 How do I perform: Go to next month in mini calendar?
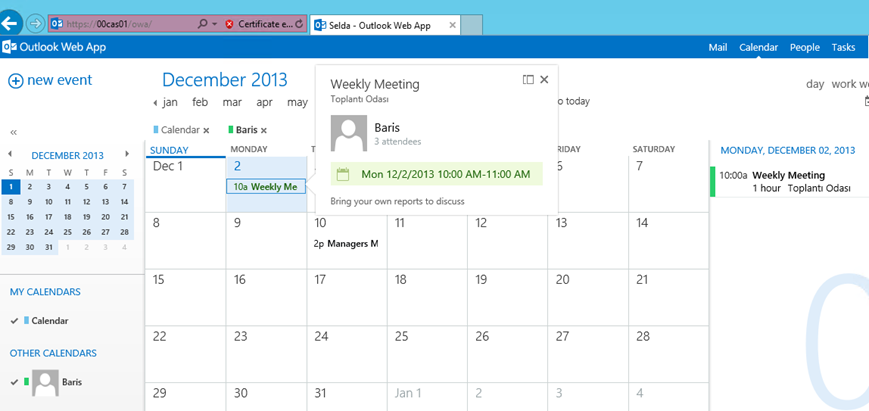(127, 155)
